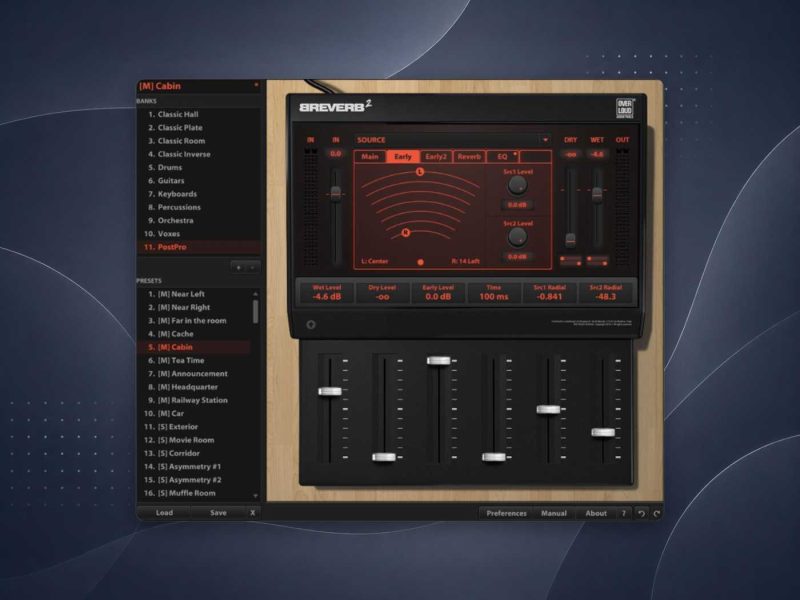Screen dimensions: 800x600
Task: Click hardware fader under Wet Level
Action: (330, 391)
